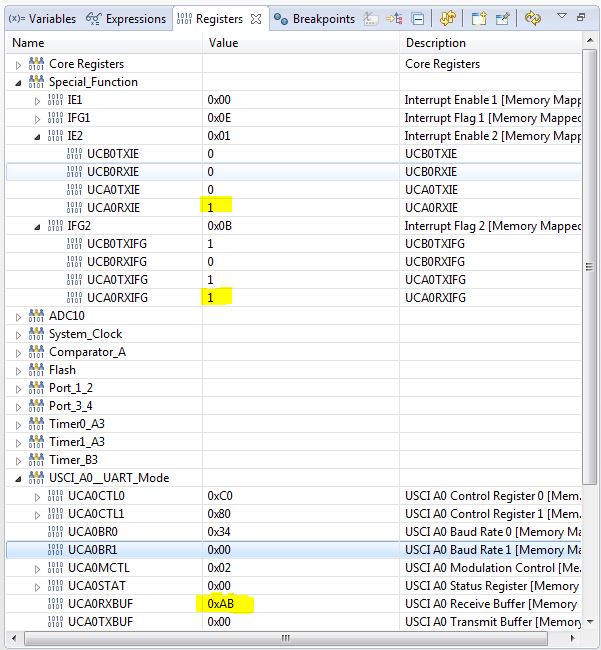Image resolution: width=601 pixels, height=650 pixels.
Task: Select the UCA0RXBUF value 0xAB
Action: (221, 604)
